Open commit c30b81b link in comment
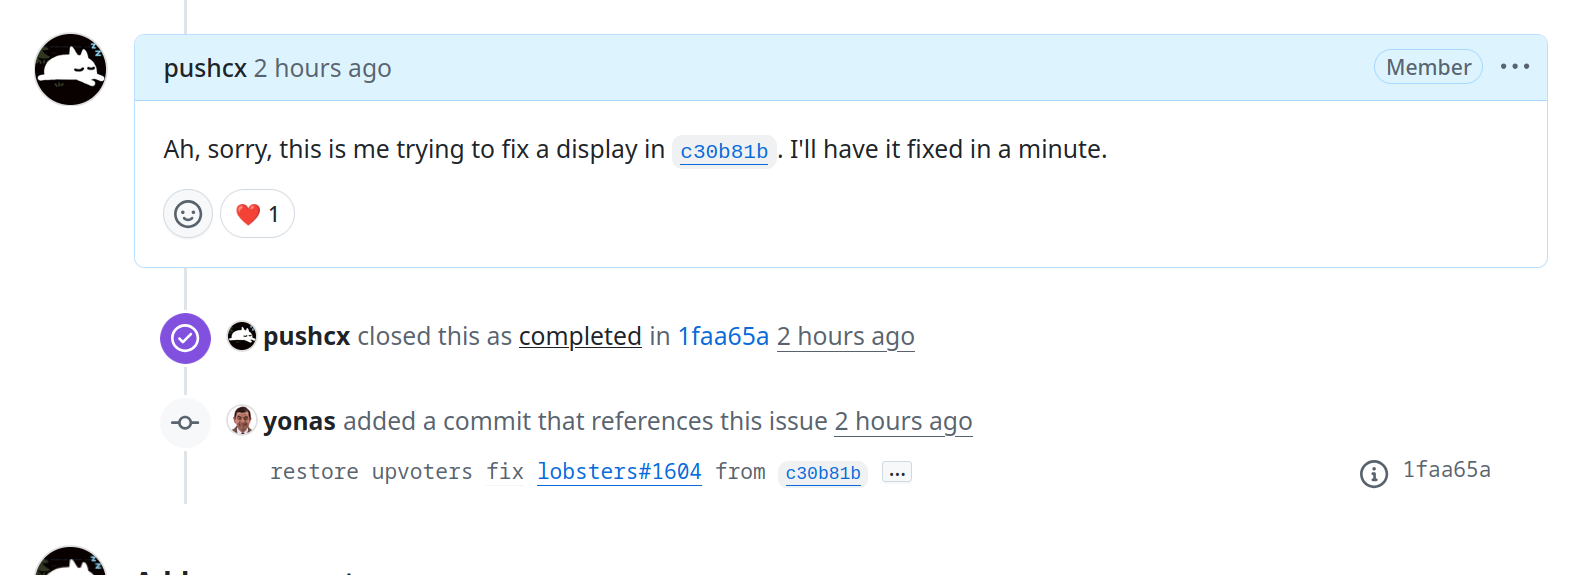 click(x=724, y=151)
